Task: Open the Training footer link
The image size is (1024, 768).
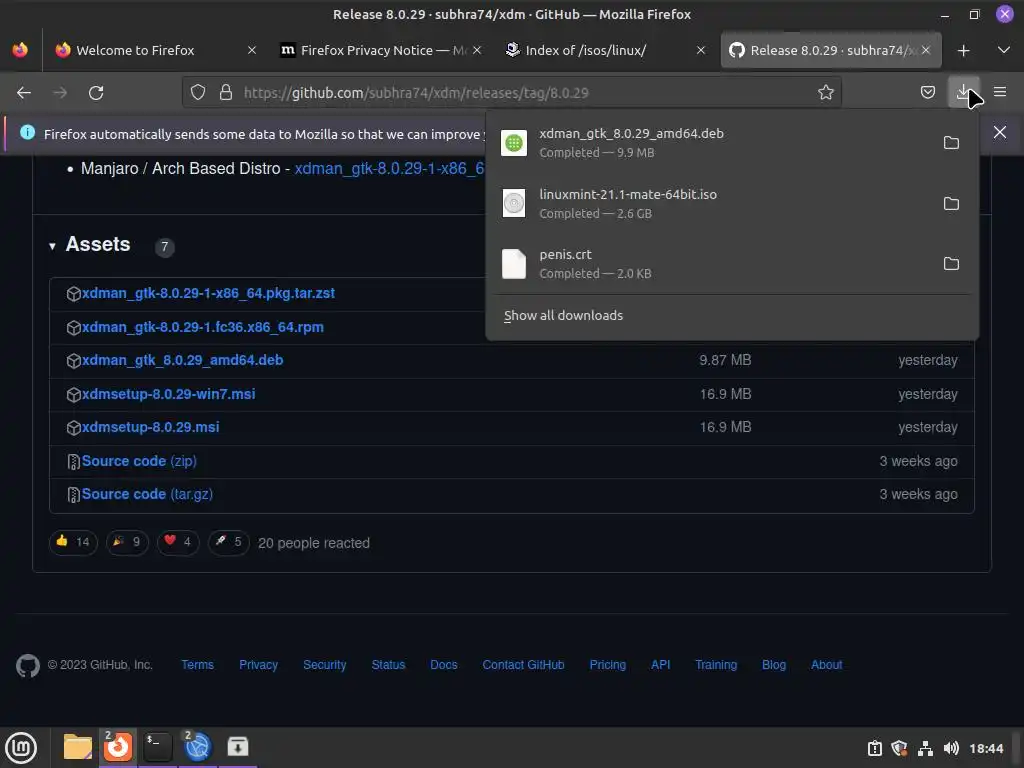Action: coord(716,665)
